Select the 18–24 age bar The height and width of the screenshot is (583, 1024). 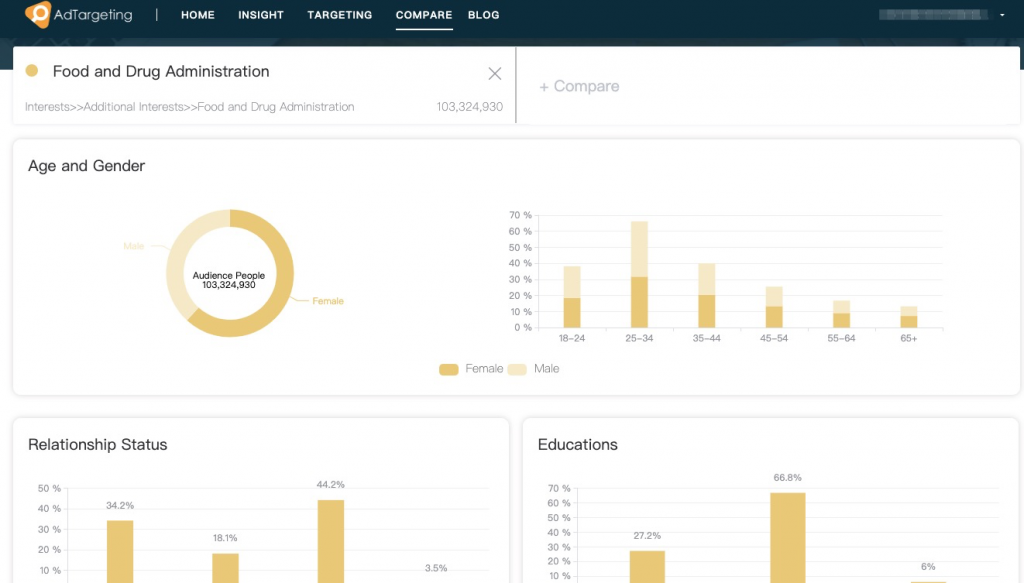[572, 296]
